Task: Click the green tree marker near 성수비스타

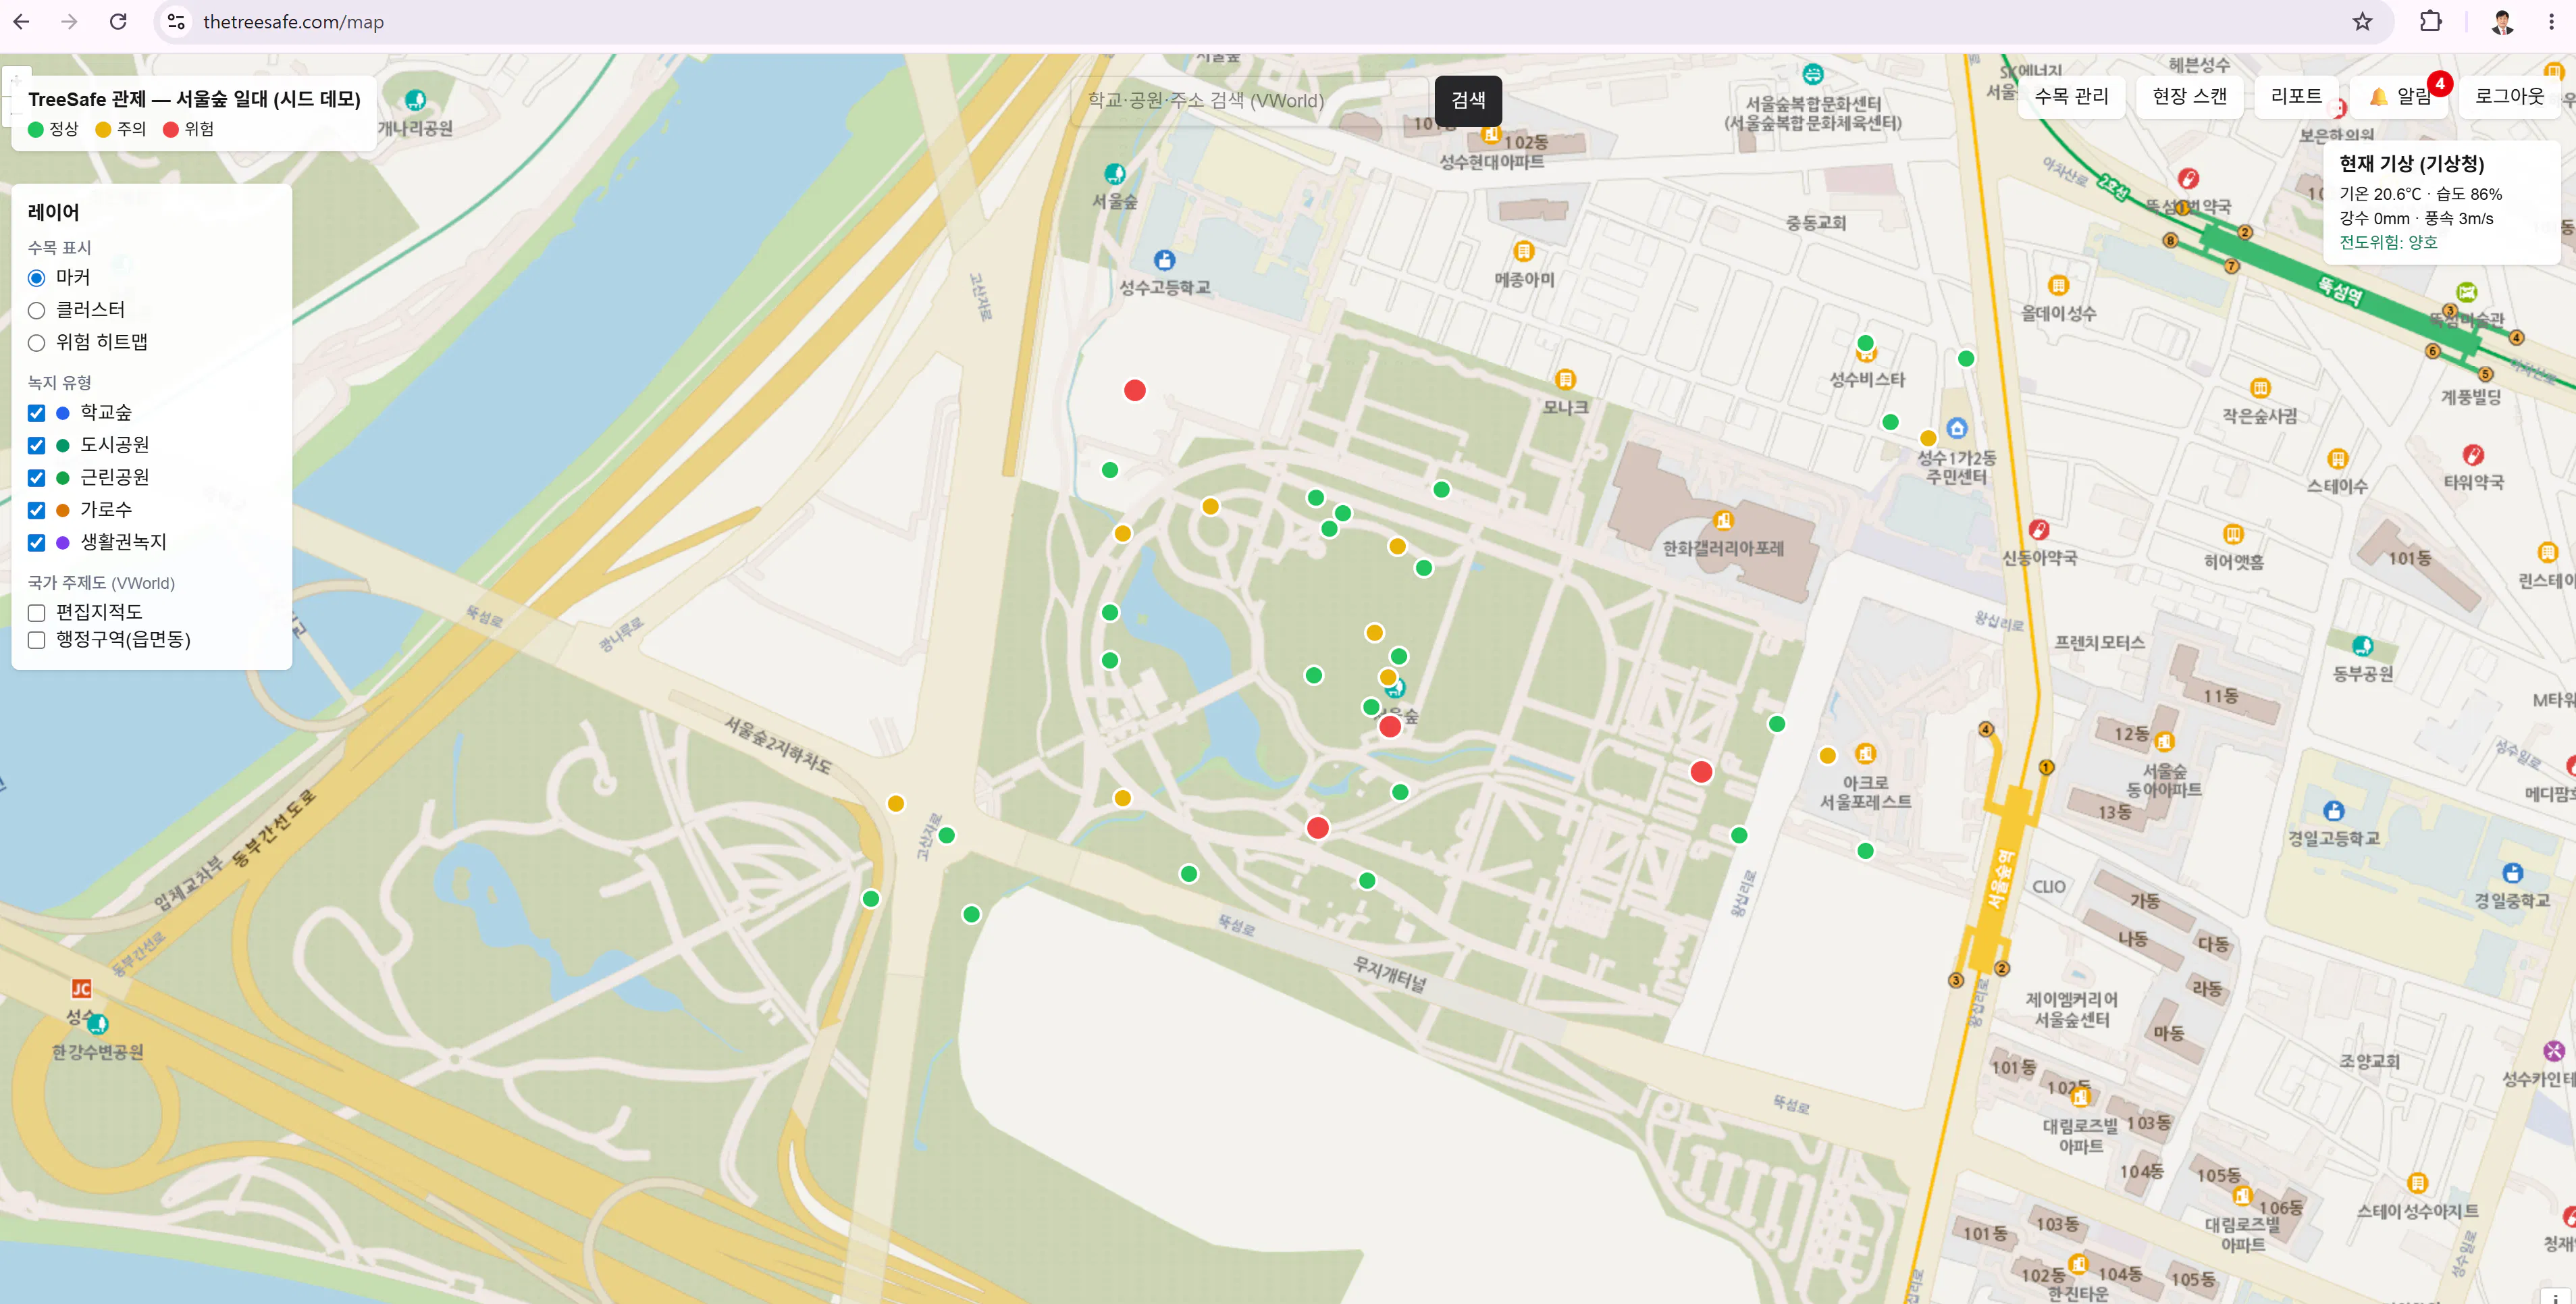Action: click(x=1865, y=343)
